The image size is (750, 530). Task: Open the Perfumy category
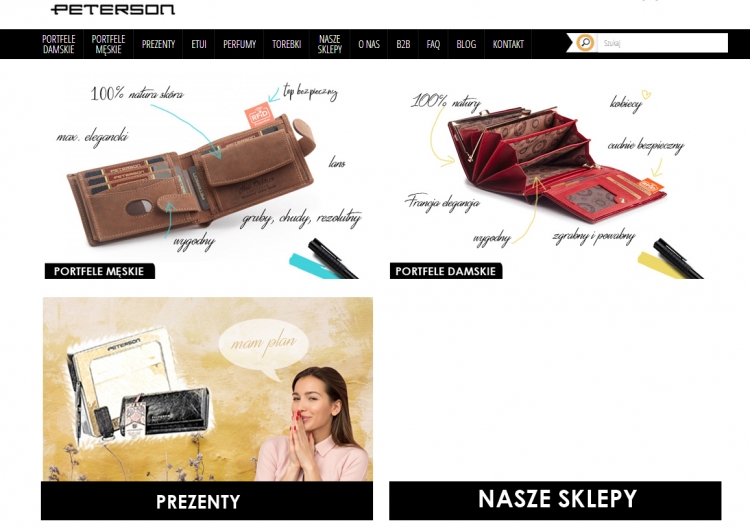(239, 44)
